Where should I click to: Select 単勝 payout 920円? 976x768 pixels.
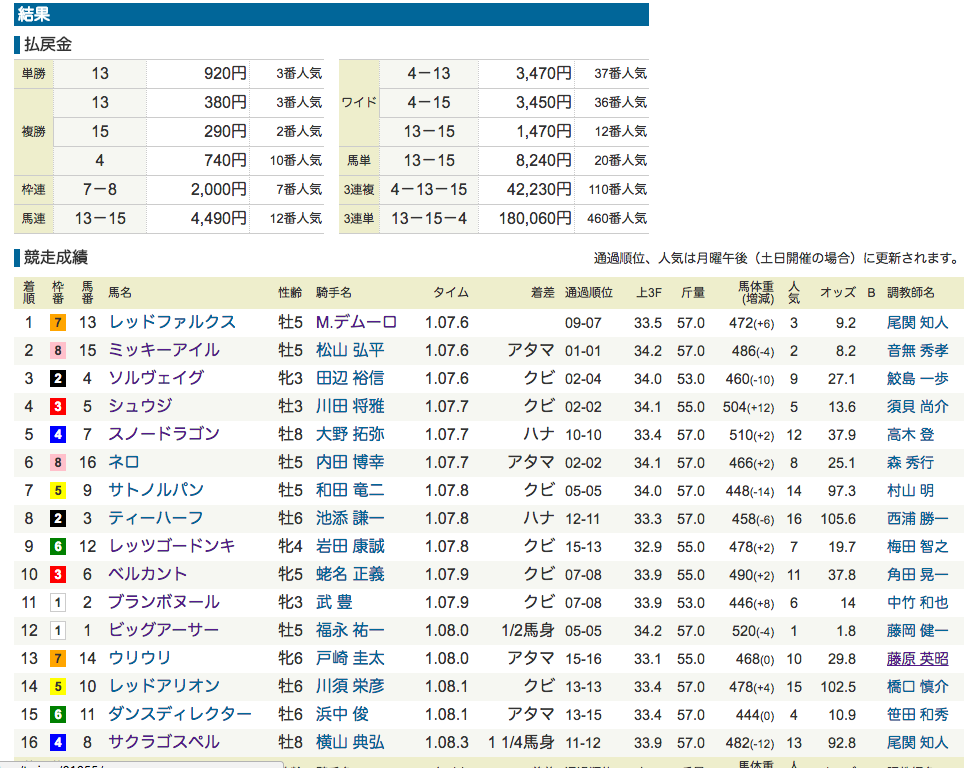(x=225, y=73)
